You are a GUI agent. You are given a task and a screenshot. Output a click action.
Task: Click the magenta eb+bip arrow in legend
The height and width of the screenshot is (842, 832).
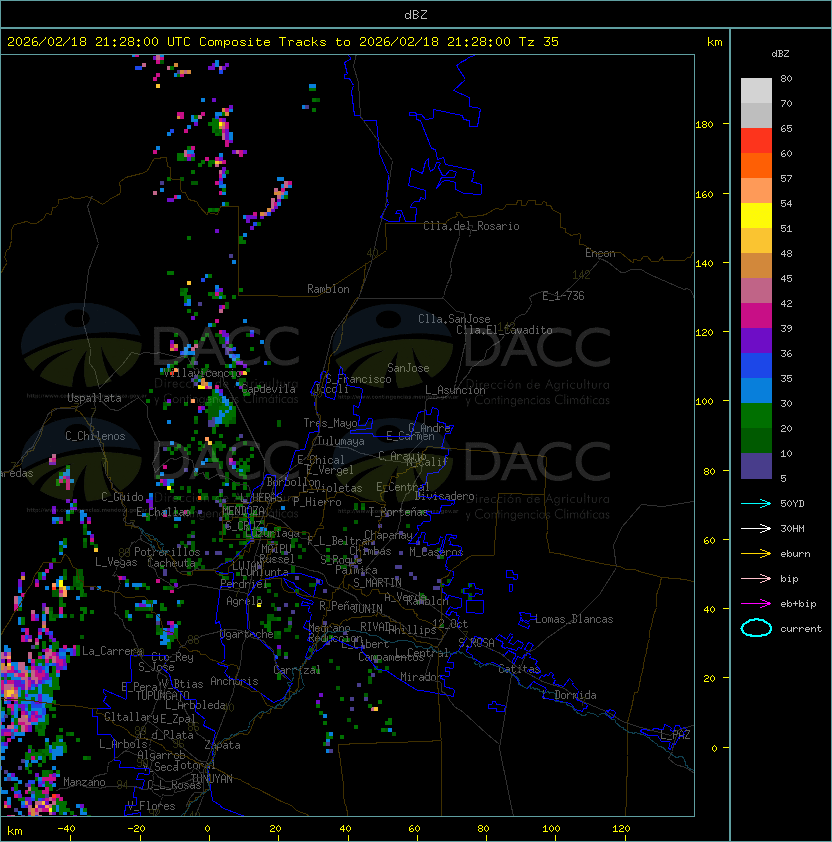click(756, 604)
